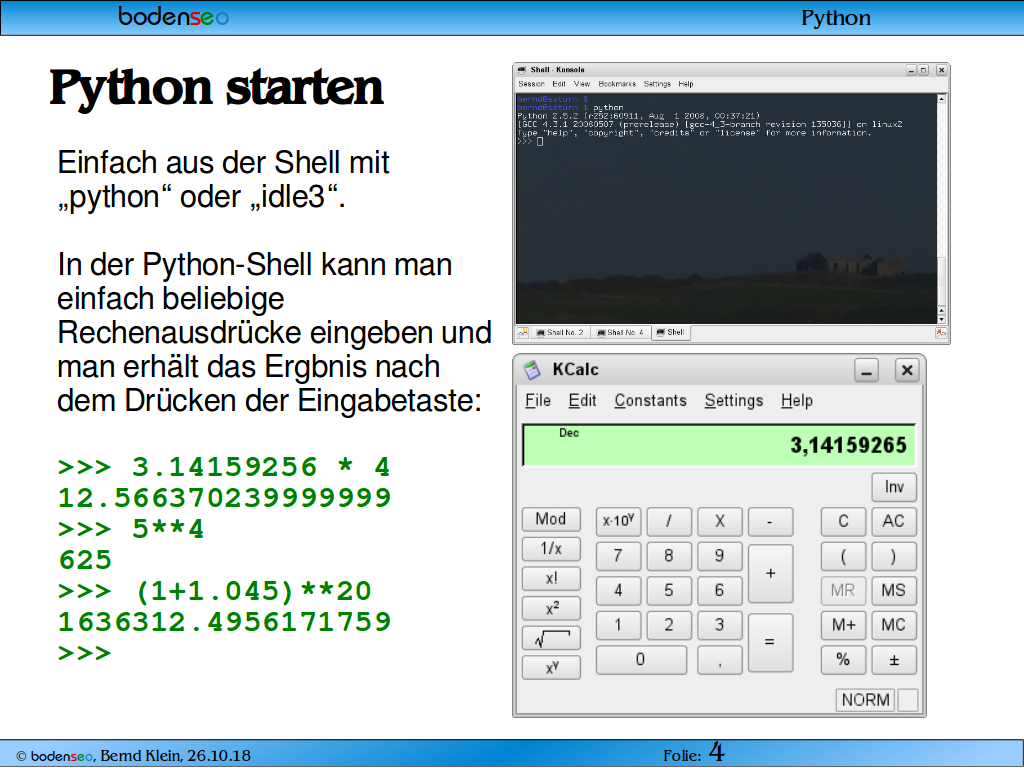
Task: Click the 1/x reciprocal button
Action: pyautogui.click(x=551, y=549)
